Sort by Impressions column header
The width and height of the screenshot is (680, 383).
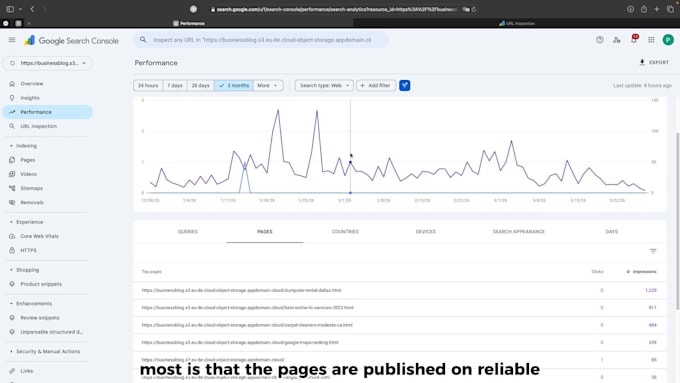click(641, 272)
